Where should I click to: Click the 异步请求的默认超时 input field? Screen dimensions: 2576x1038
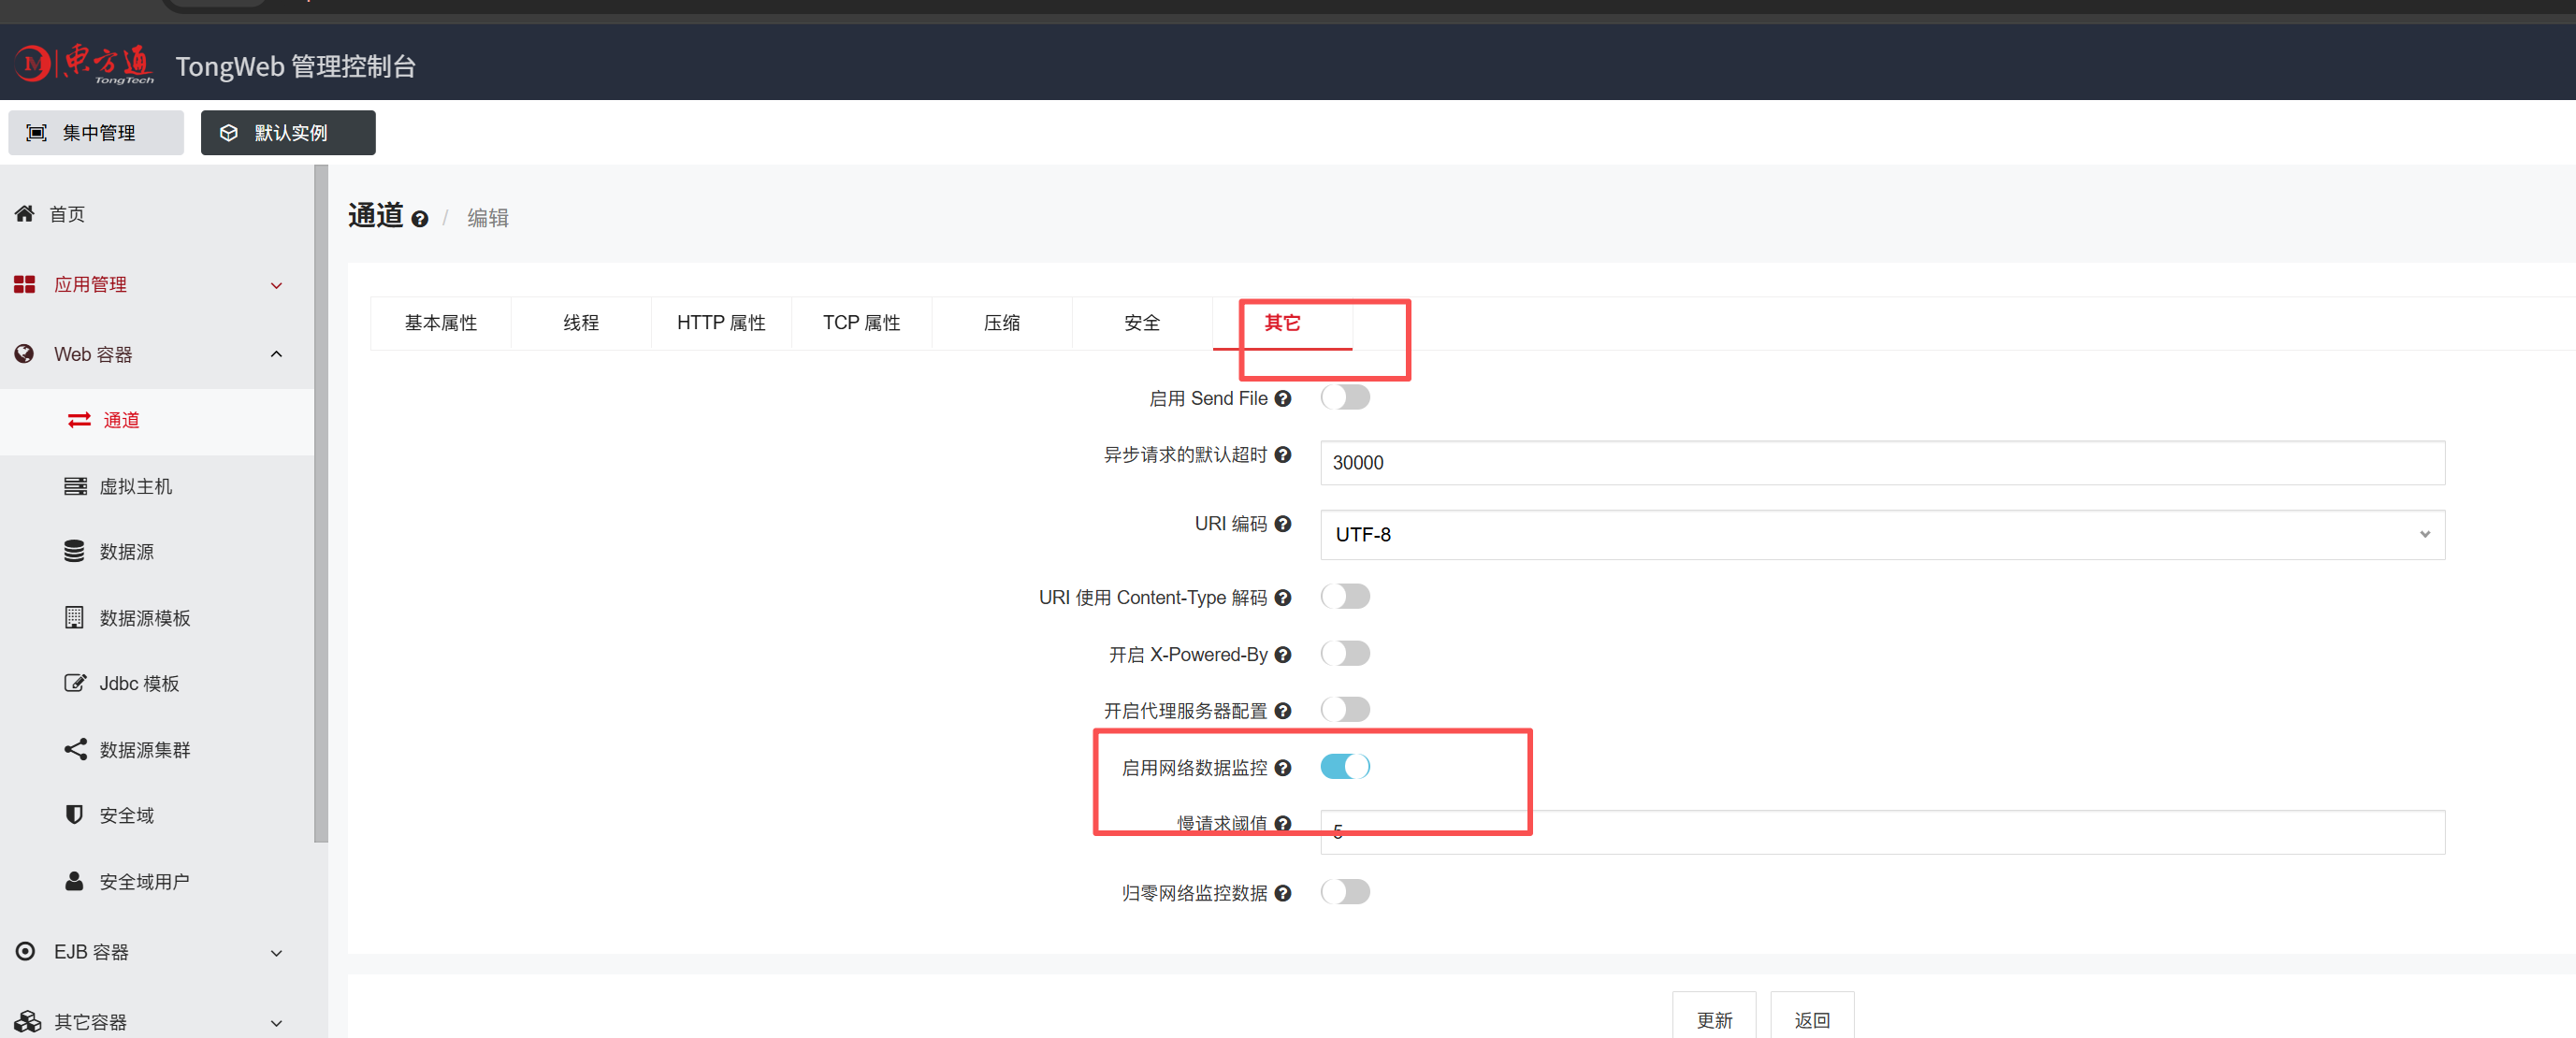click(x=1881, y=463)
